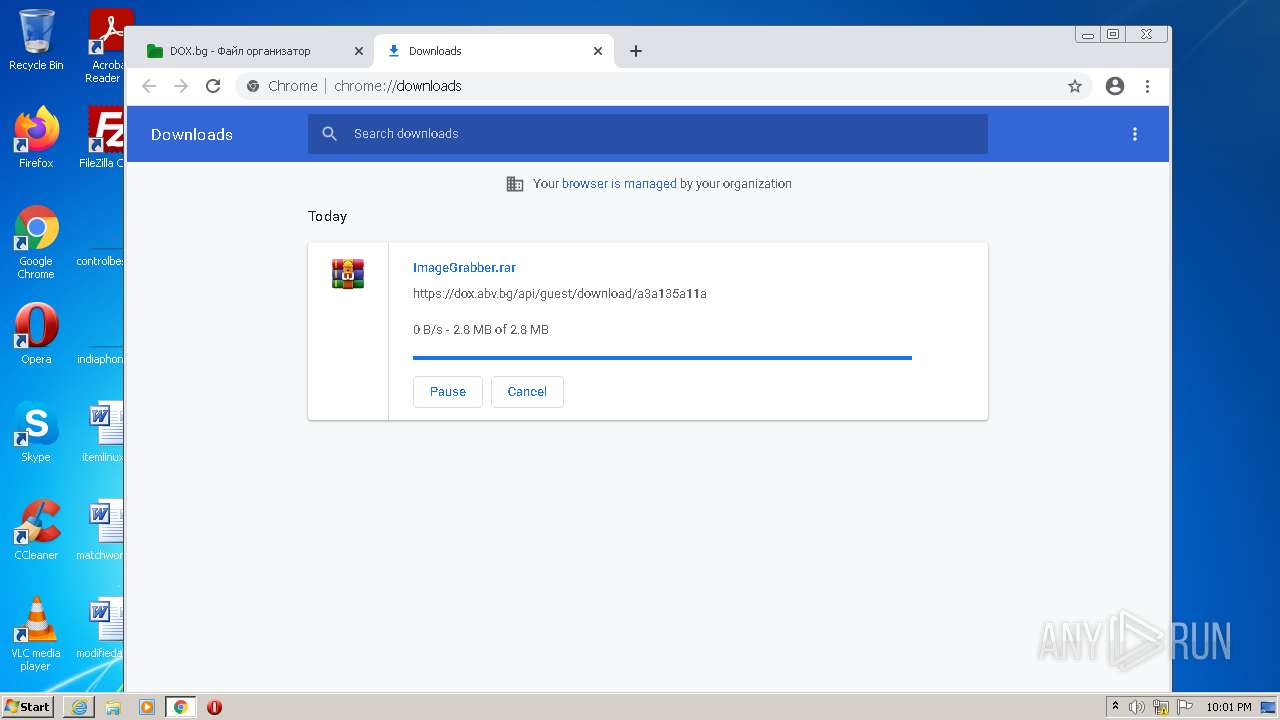Select the Recycle Bin desktop icon

click(36, 40)
